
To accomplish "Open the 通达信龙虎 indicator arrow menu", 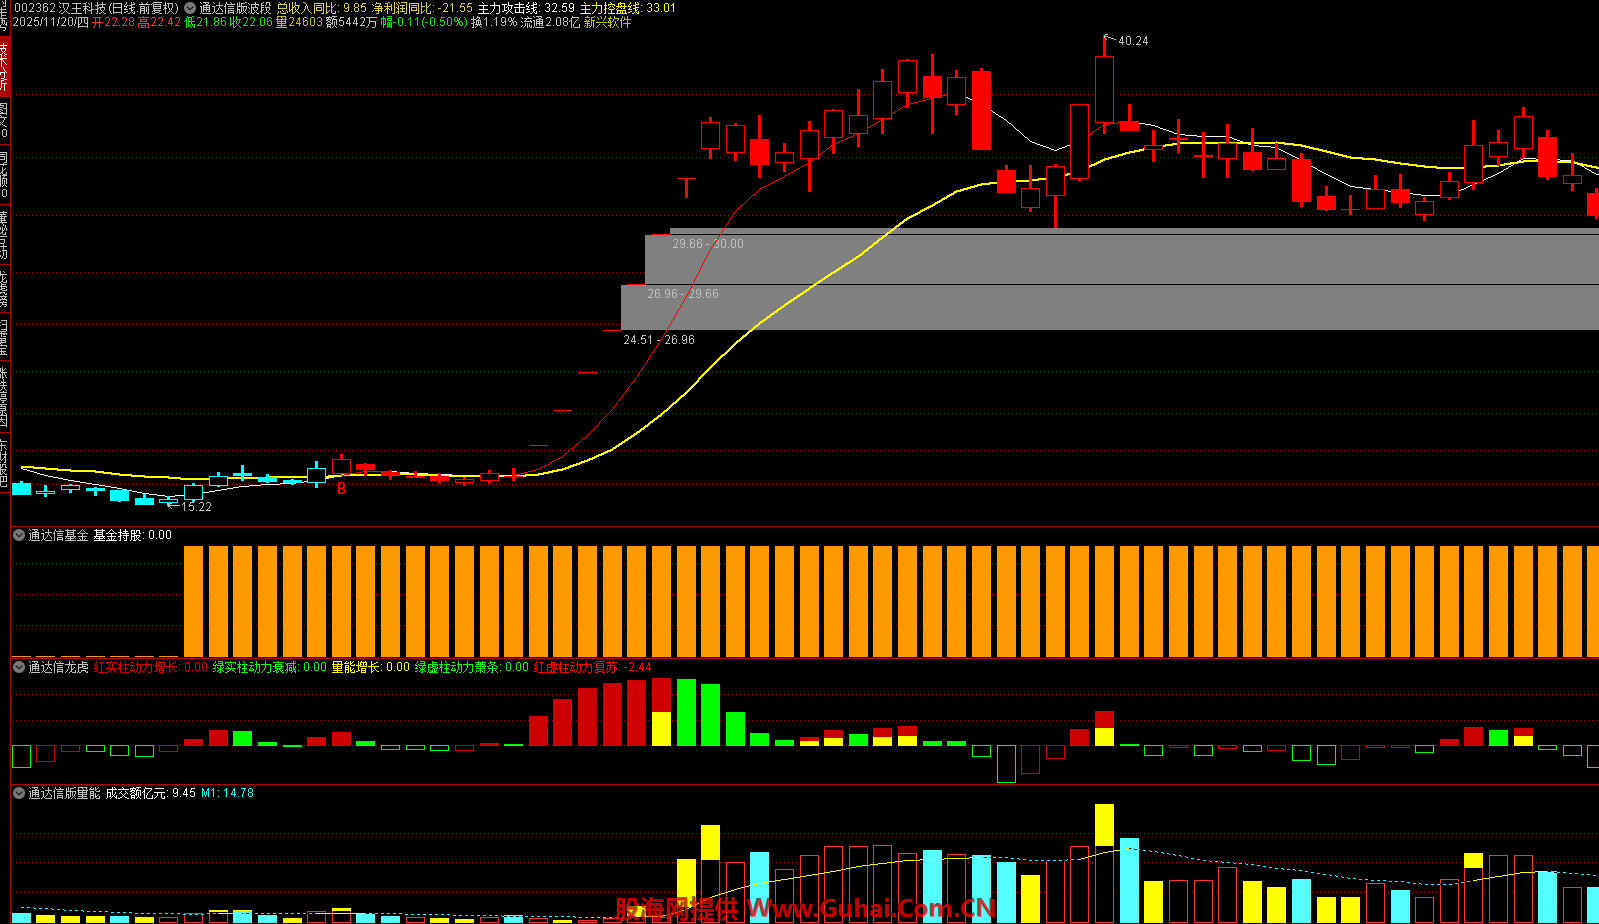I will [x=19, y=667].
